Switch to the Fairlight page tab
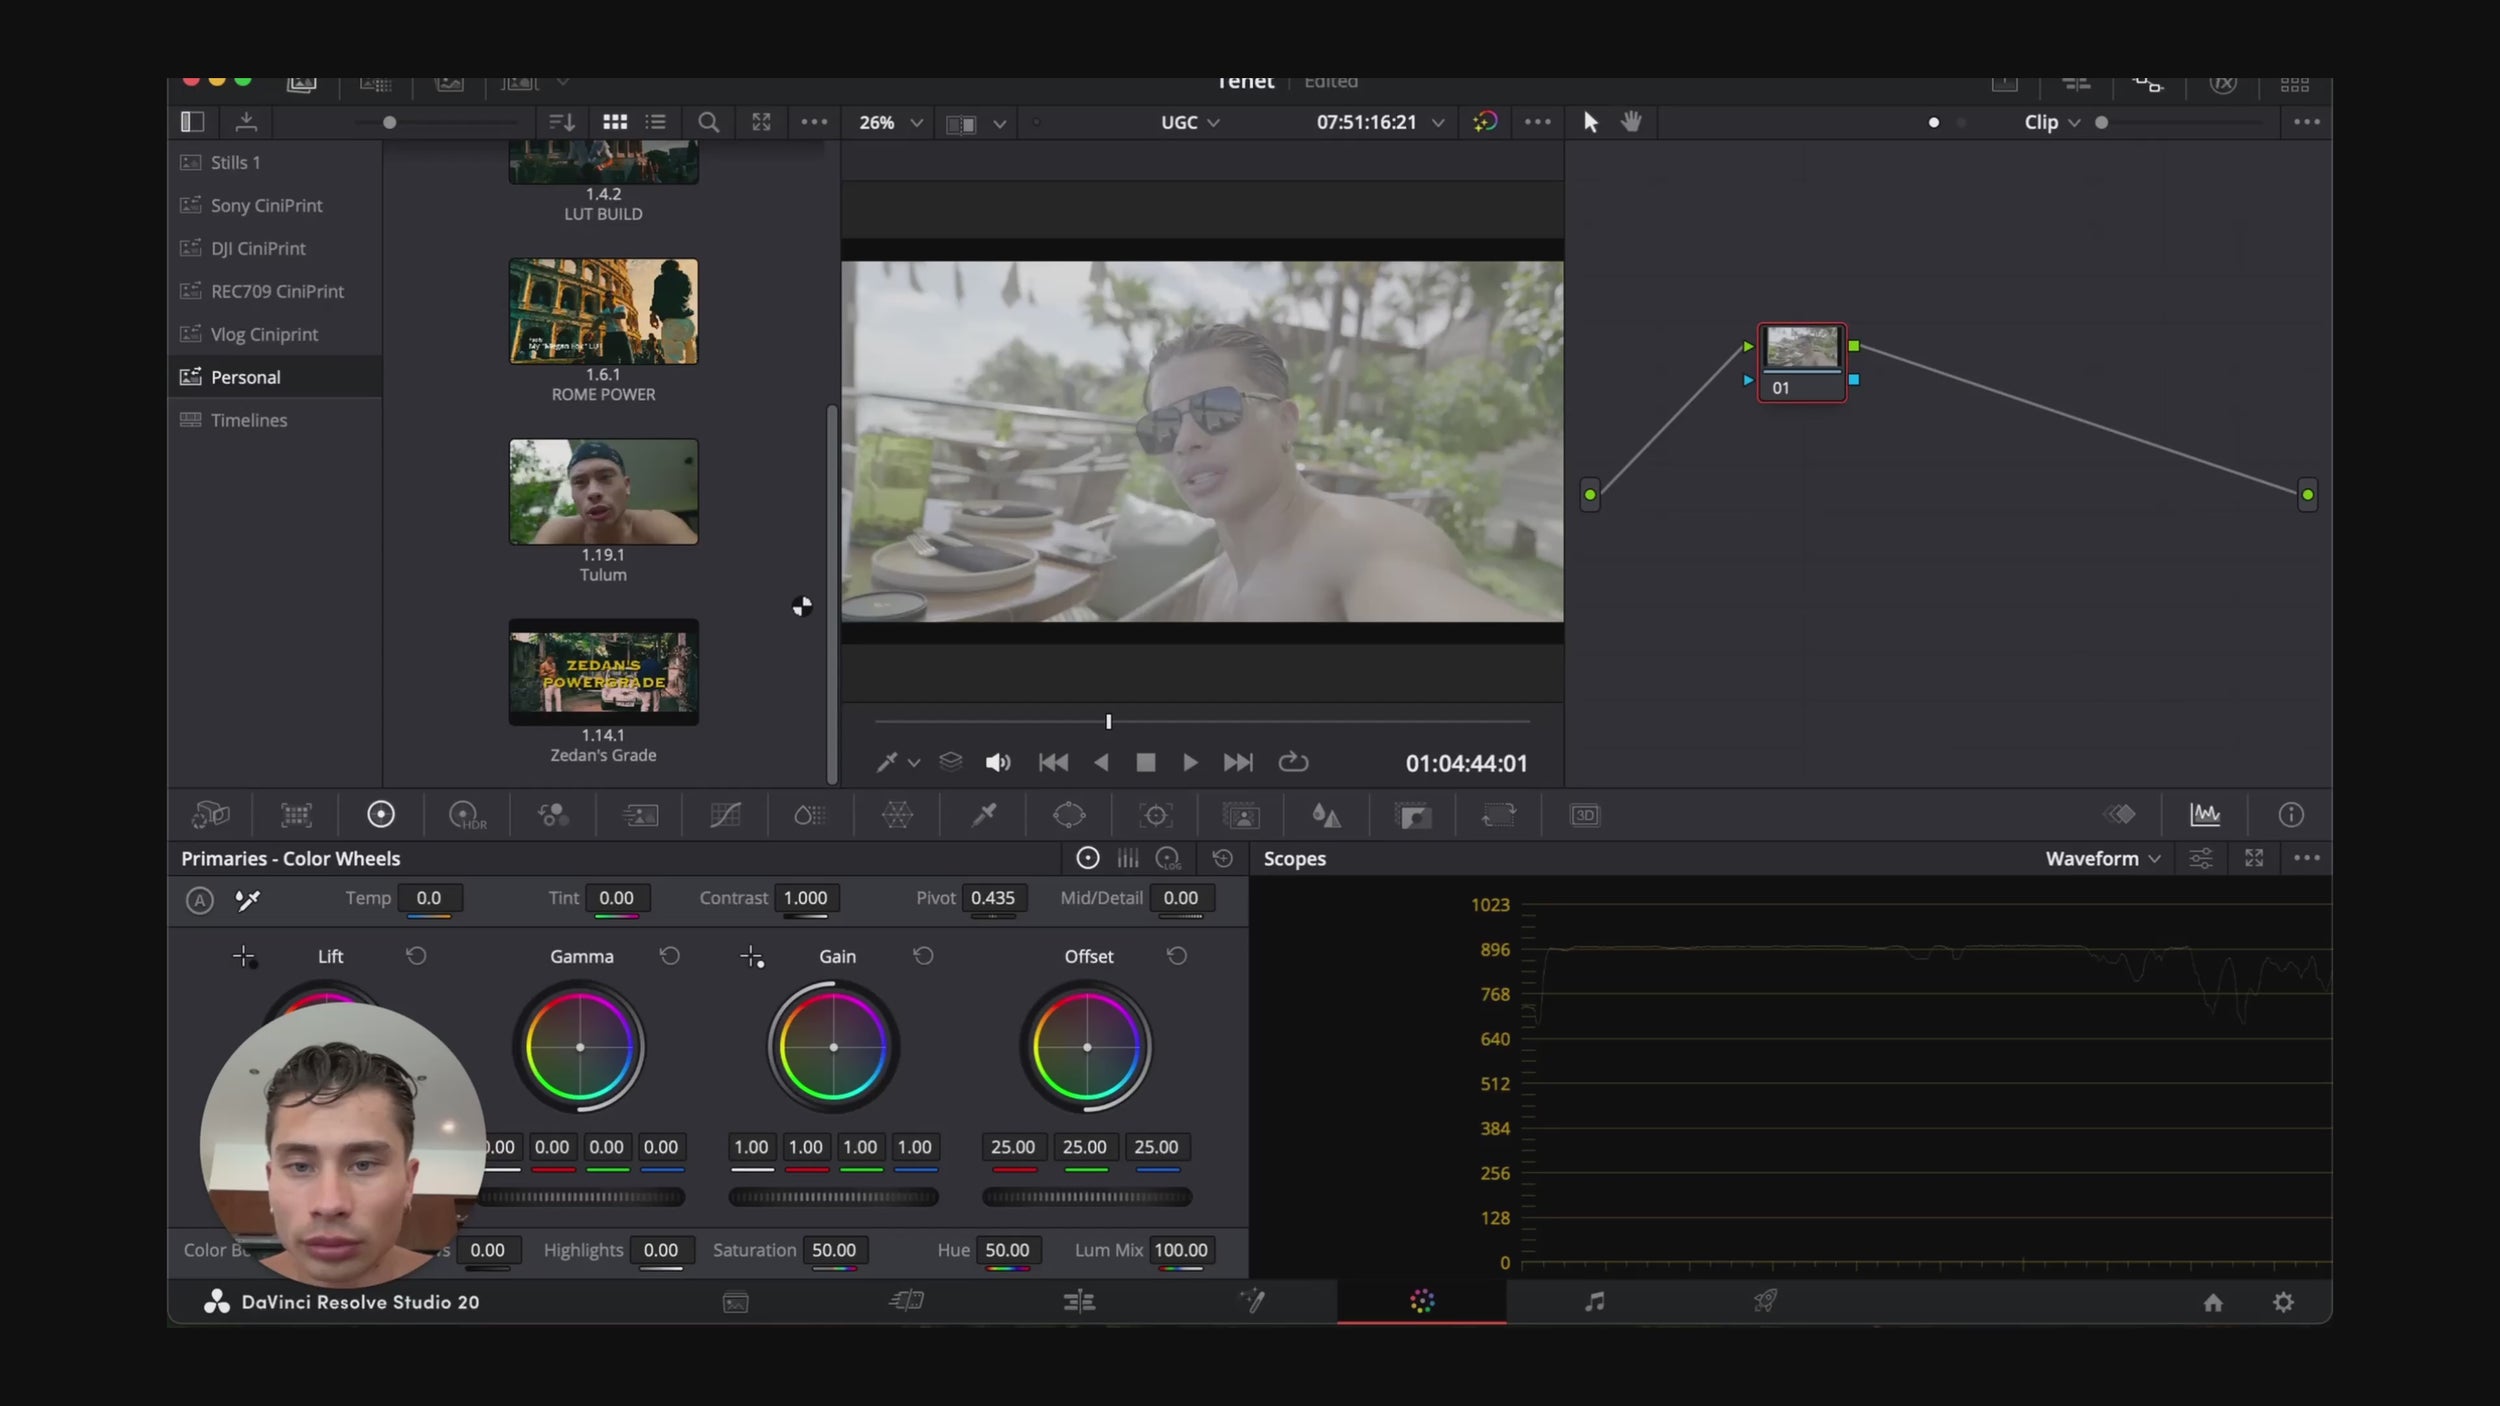This screenshot has height=1406, width=2500. pos(1594,1302)
